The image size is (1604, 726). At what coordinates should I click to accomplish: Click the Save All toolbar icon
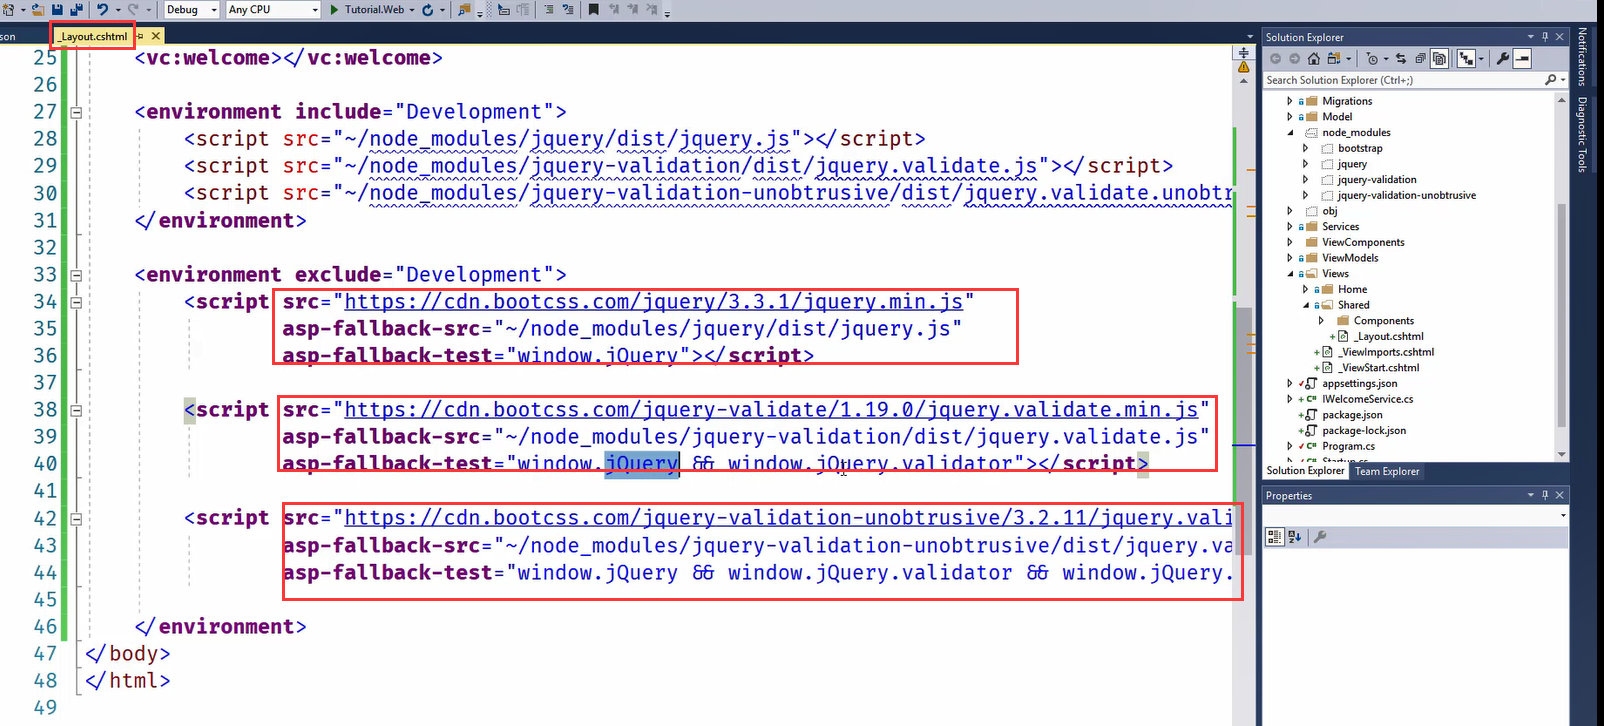point(76,9)
